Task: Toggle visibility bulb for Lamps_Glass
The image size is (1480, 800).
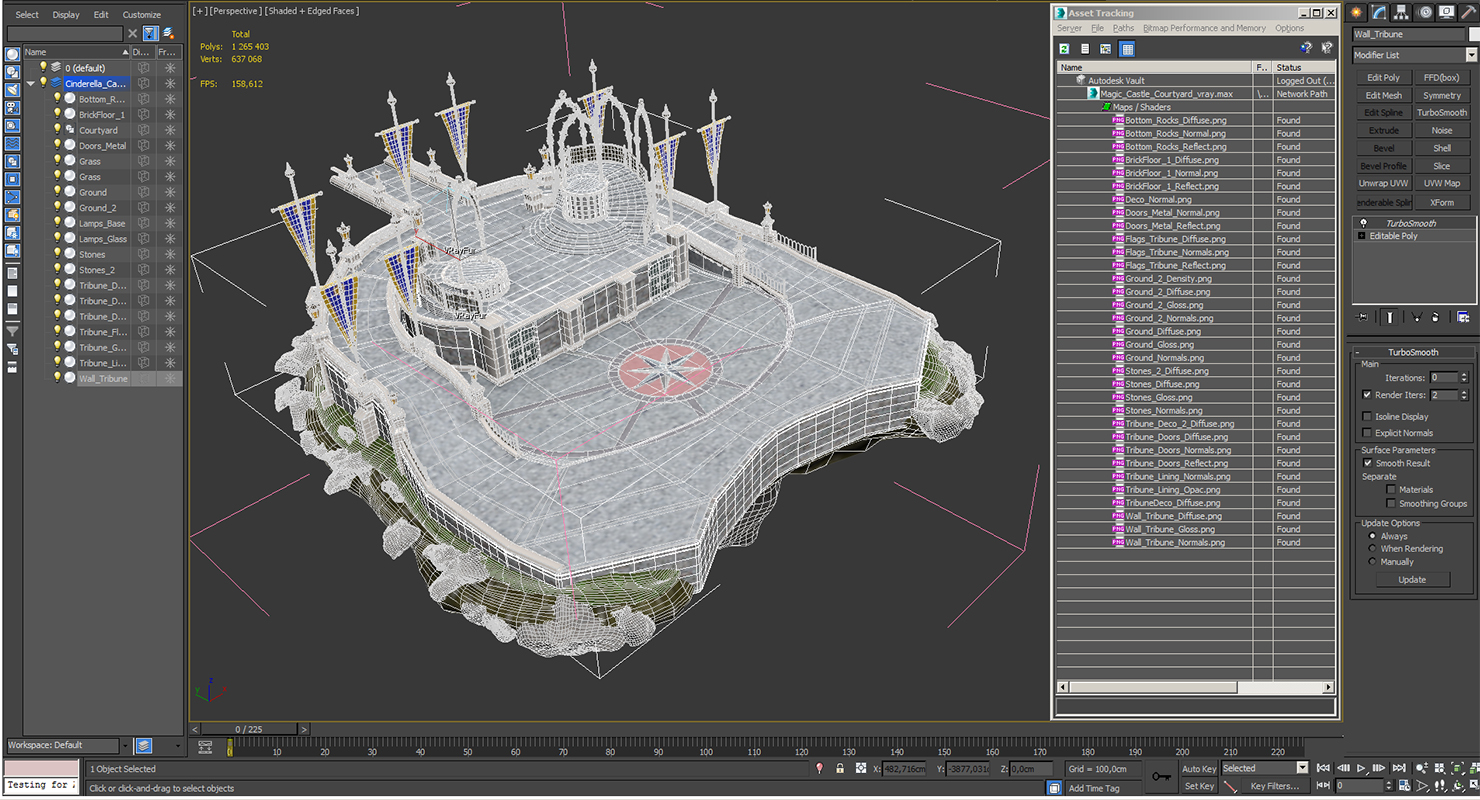Action: point(57,239)
